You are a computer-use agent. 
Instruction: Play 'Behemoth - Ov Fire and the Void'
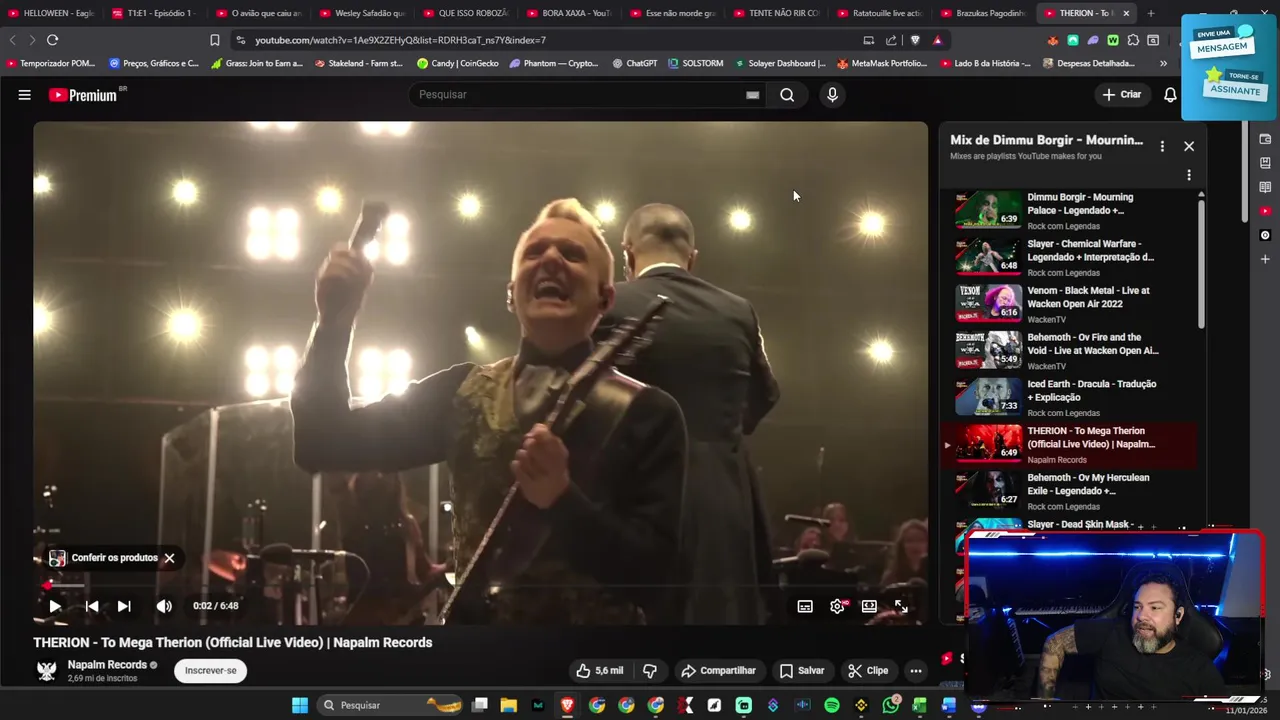coord(1070,351)
